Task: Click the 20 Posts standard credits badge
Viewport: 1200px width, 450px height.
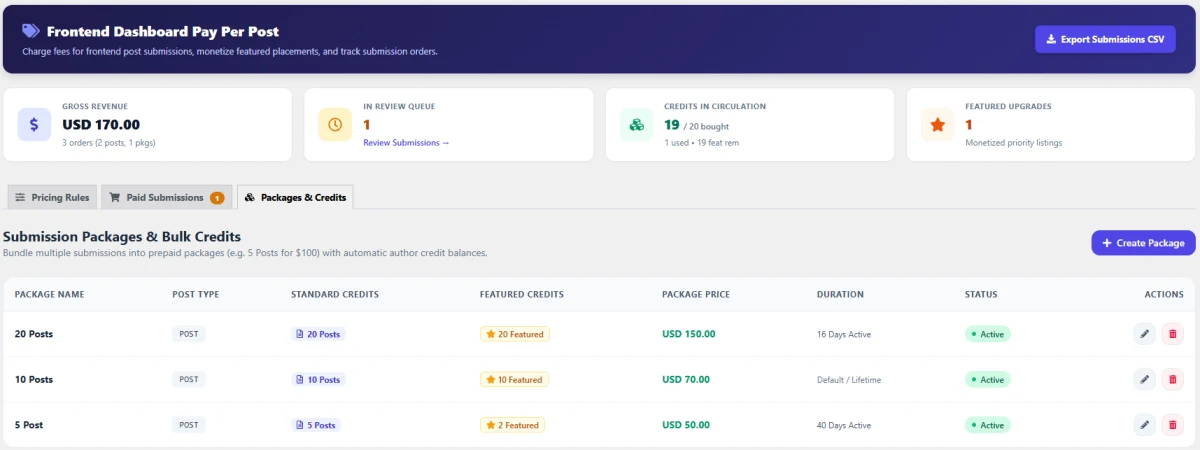Action: pyautogui.click(x=318, y=334)
